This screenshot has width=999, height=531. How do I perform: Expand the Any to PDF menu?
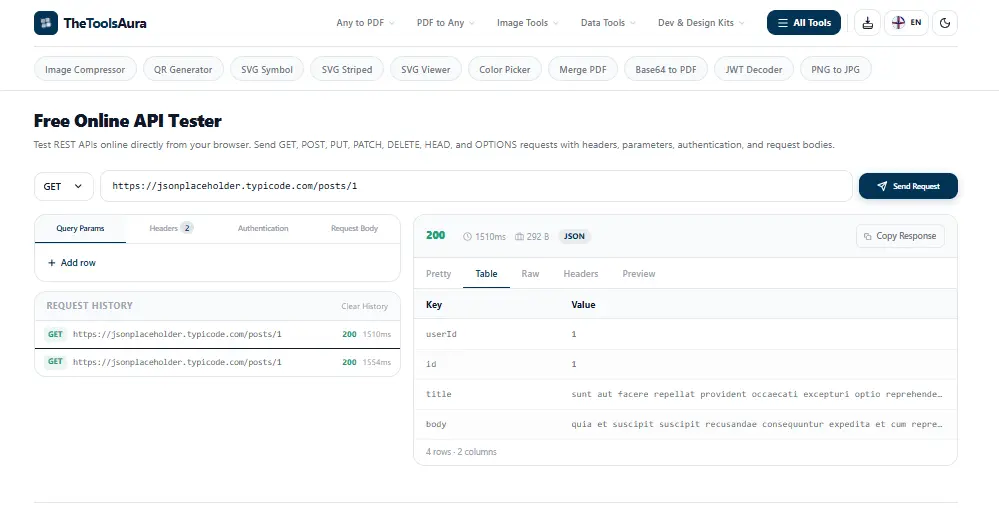click(x=365, y=23)
